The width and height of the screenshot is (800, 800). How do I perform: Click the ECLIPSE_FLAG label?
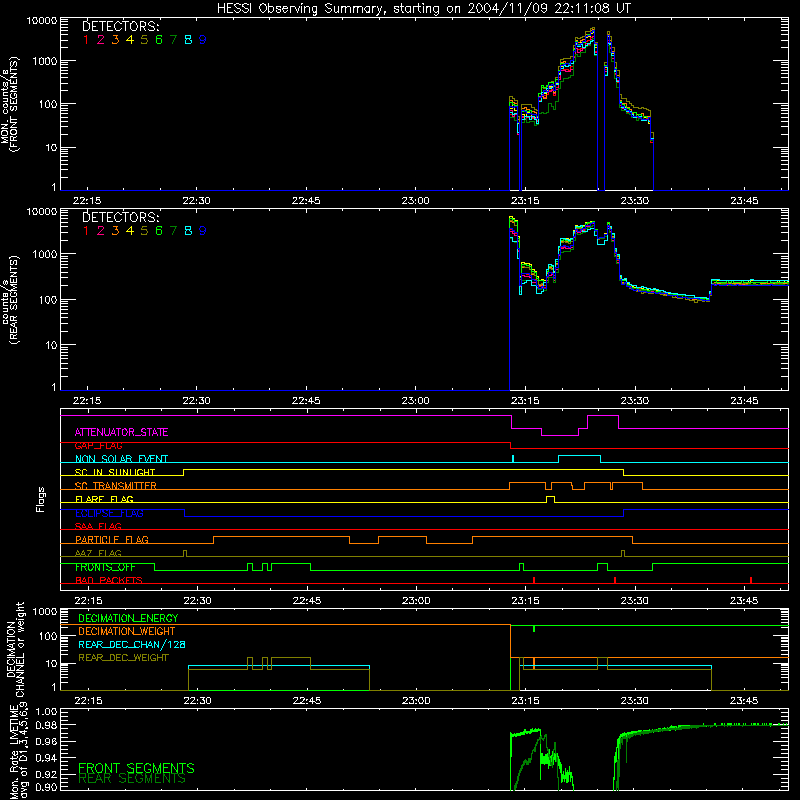109,513
